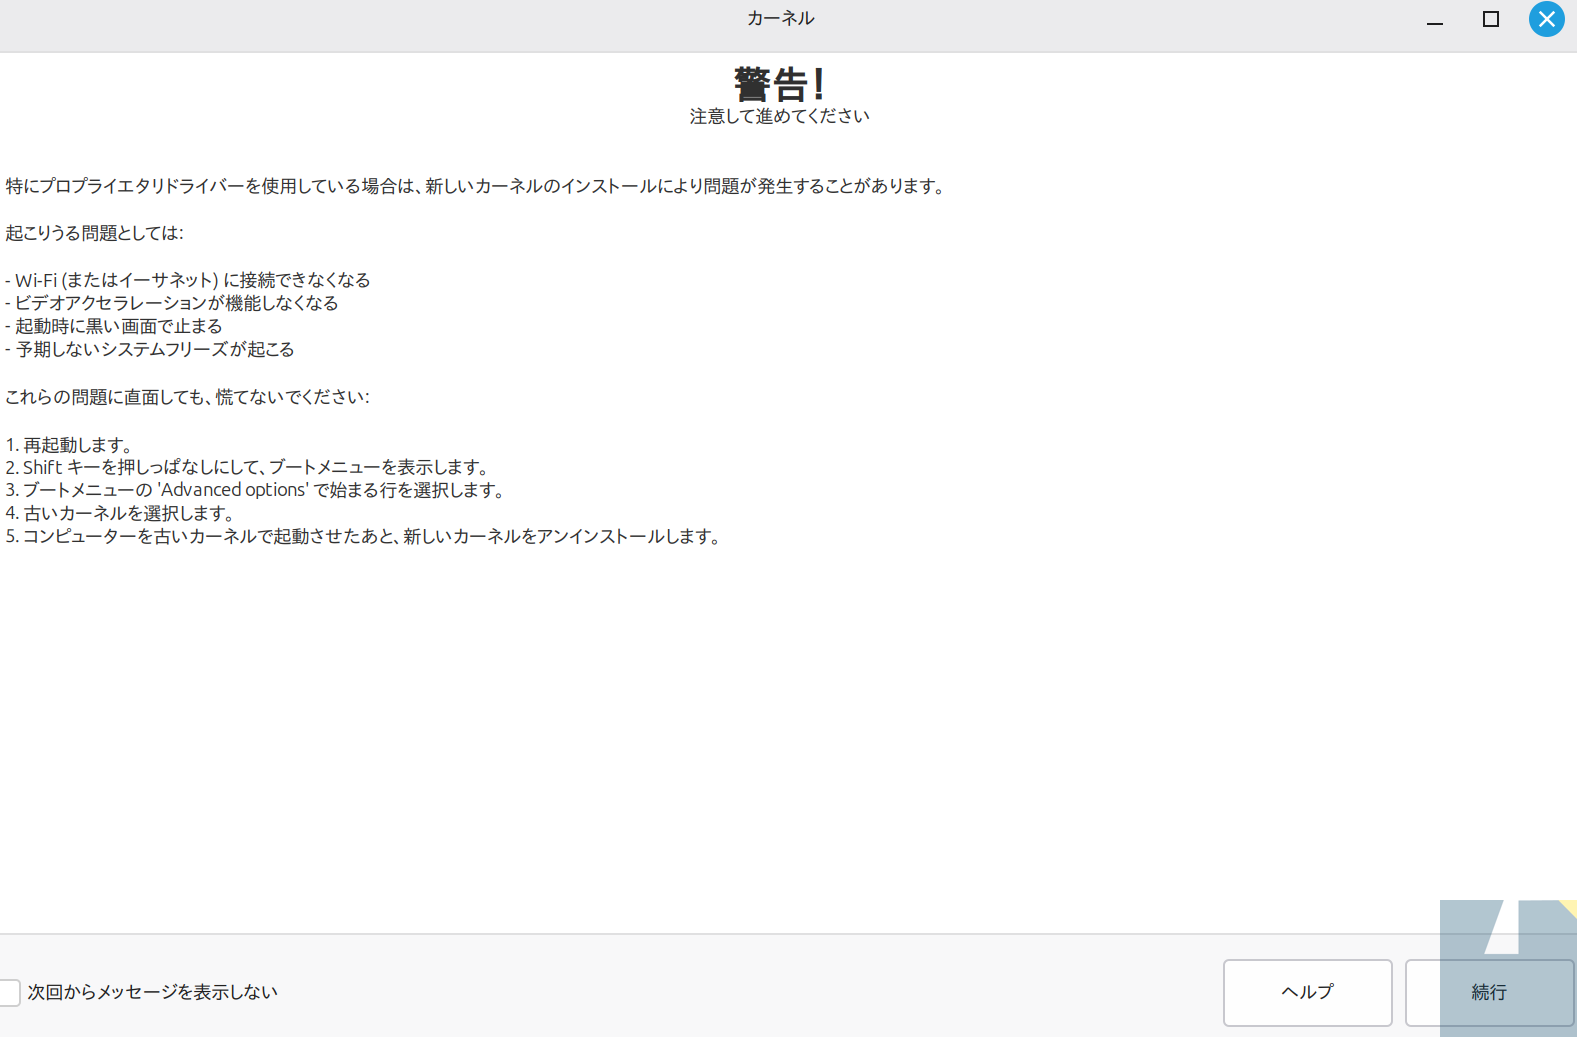Click the ビデオアクセラレーション bullet line
1577x1037 pixels.
coord(172,303)
